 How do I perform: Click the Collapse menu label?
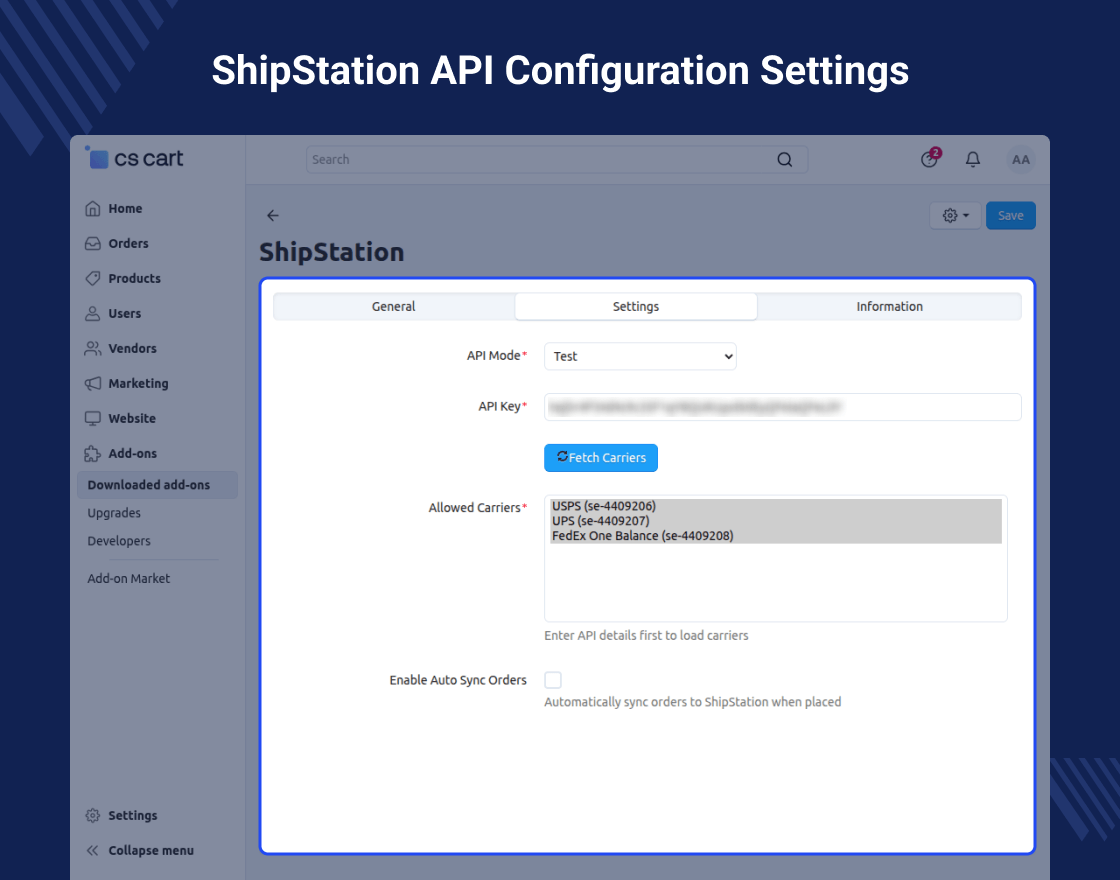151,850
